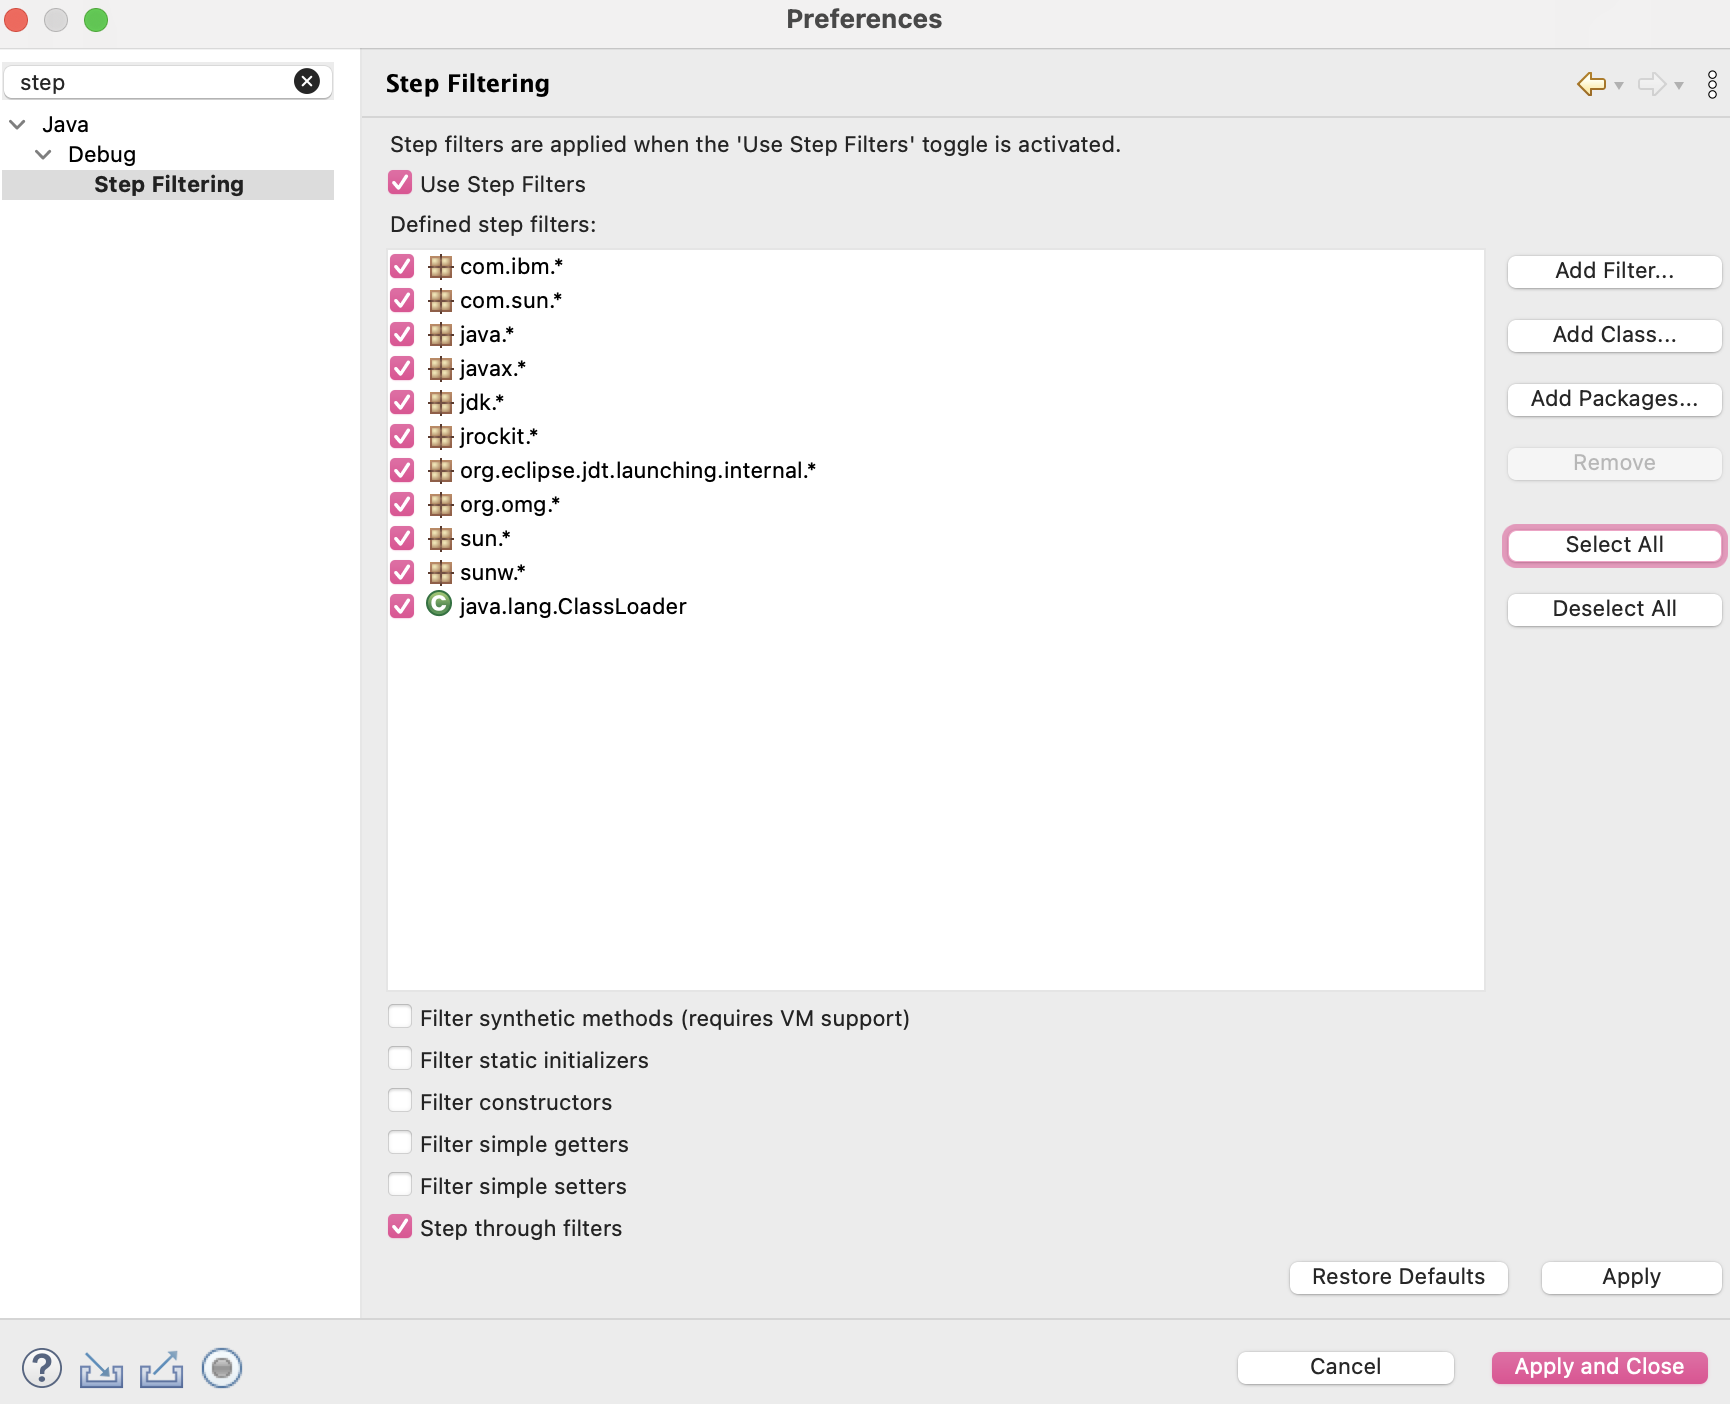Click the package icon next to java.*
Image resolution: width=1730 pixels, height=1404 pixels.
click(440, 334)
